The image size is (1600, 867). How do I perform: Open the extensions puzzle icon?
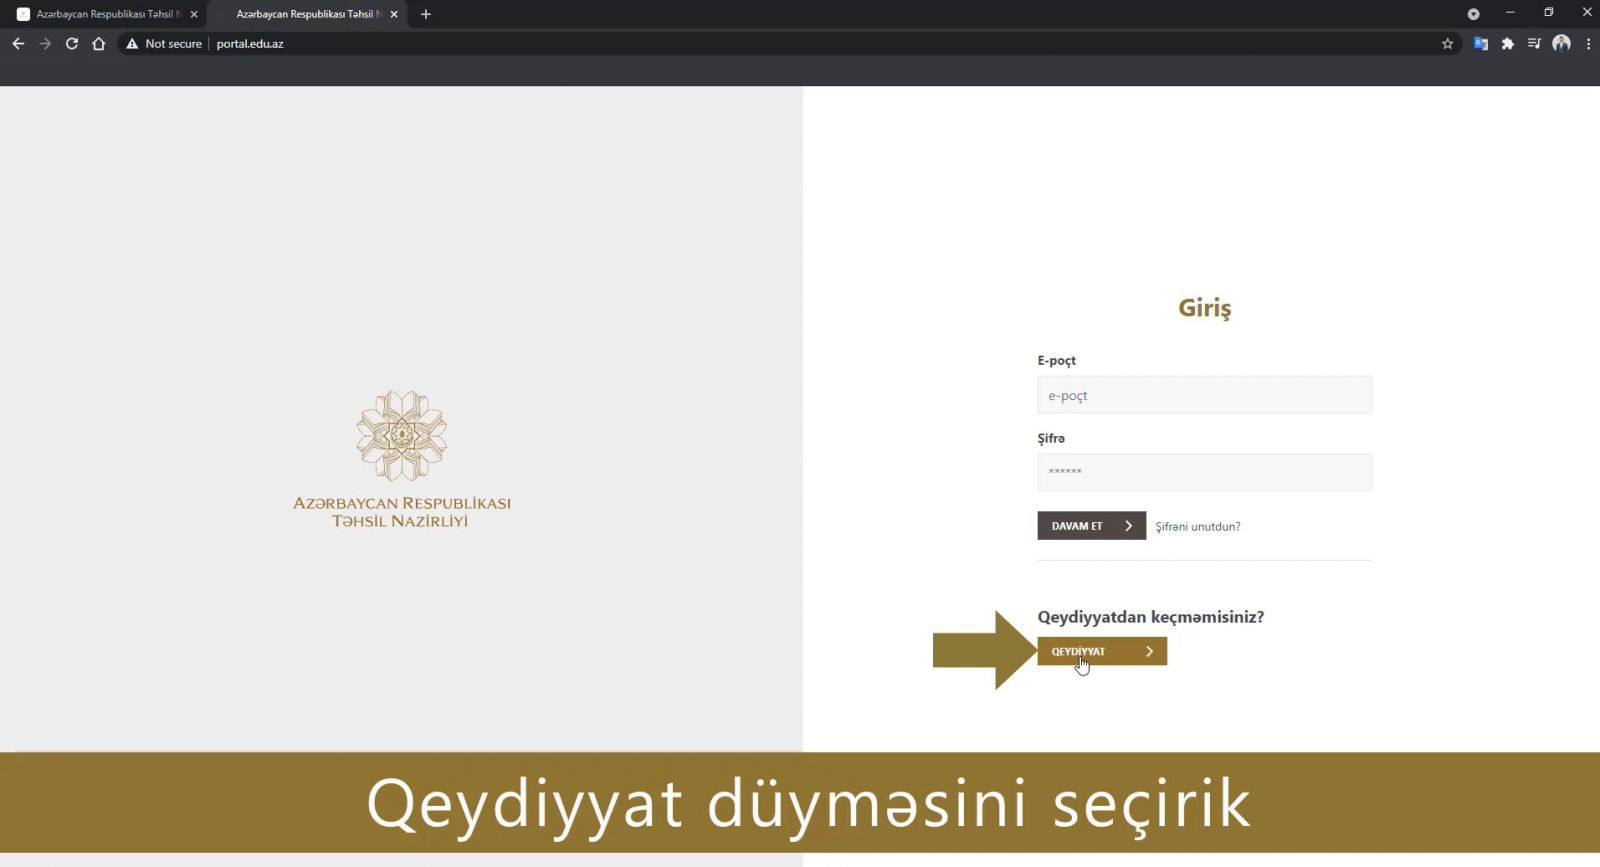pyautogui.click(x=1508, y=44)
